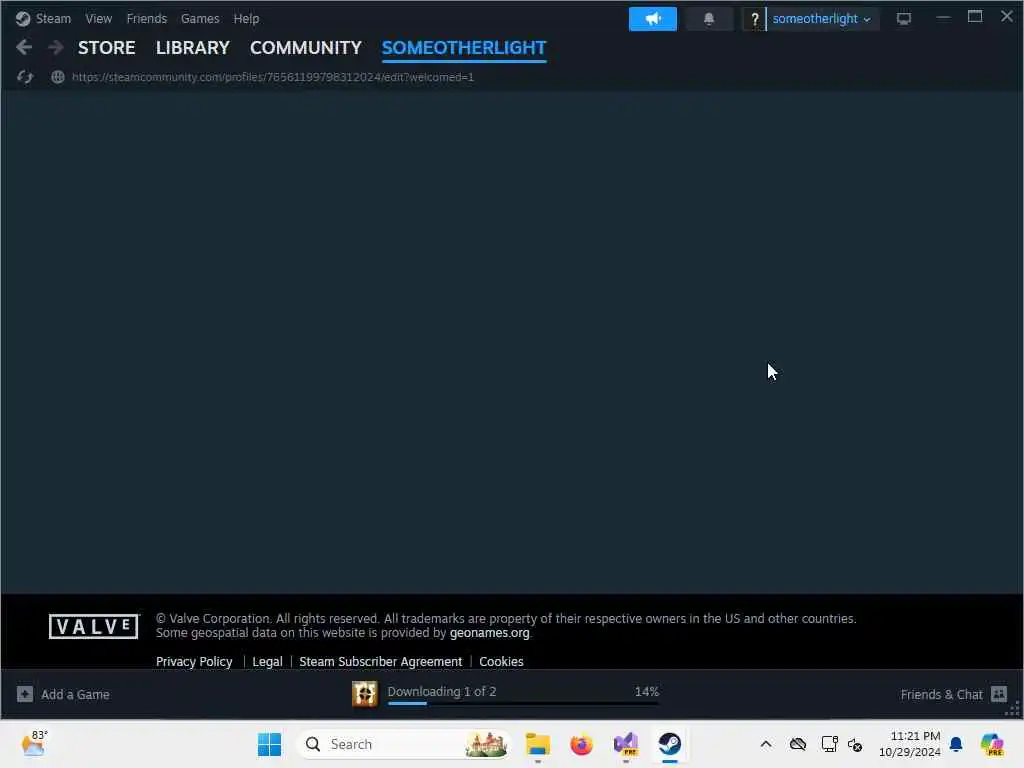The image size is (1024, 768).
Task: Open the taskbar notification bell
Action: coord(956,744)
